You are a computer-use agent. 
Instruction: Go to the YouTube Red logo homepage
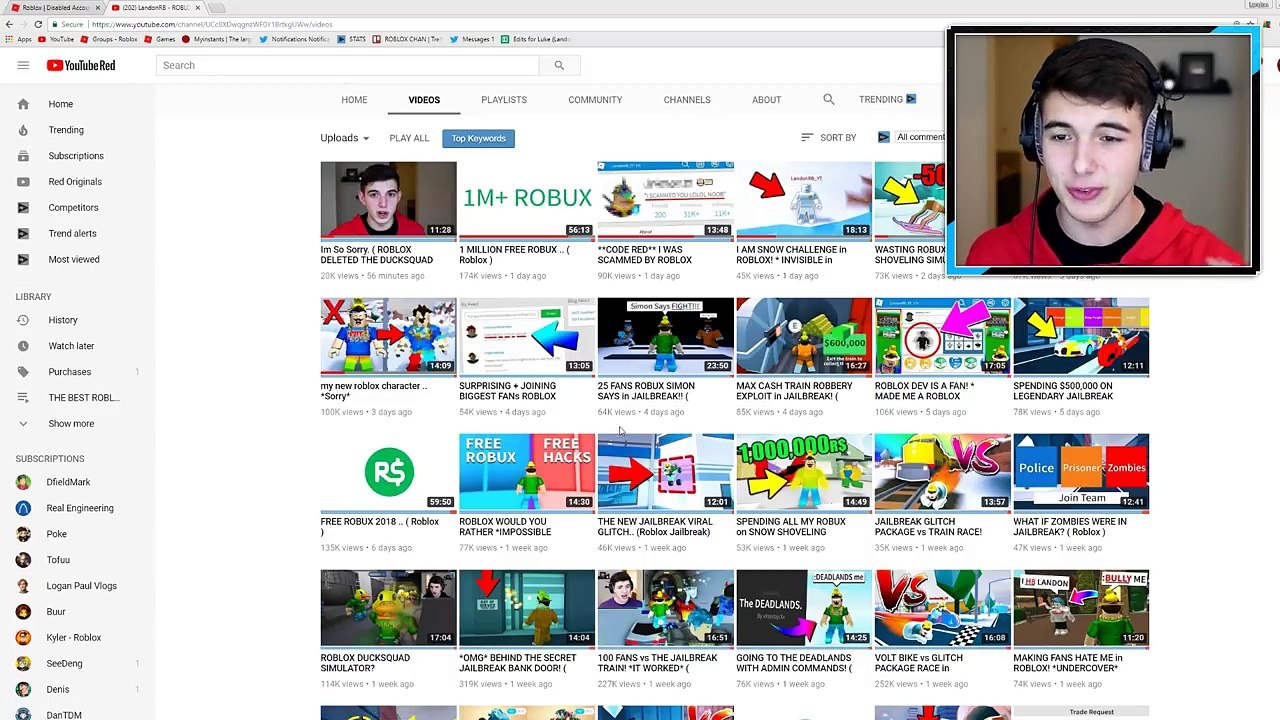[81, 65]
